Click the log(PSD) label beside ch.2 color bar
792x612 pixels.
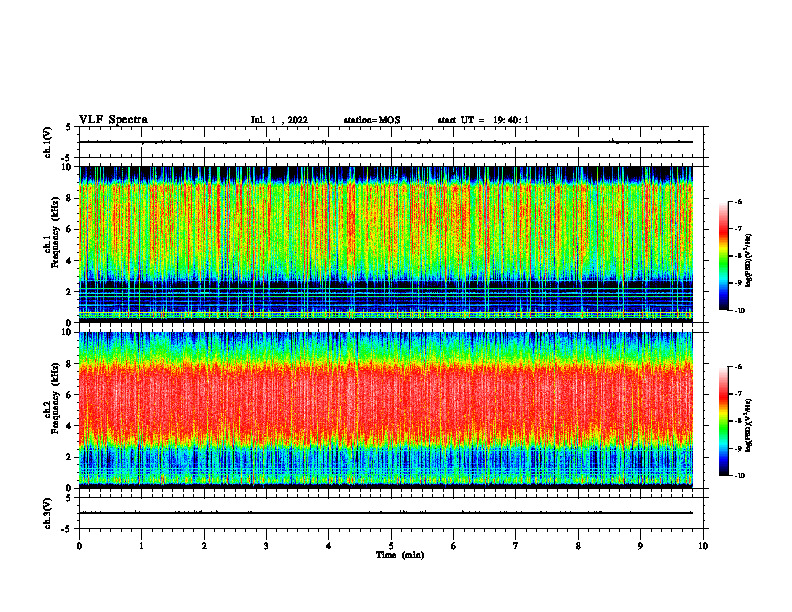pos(749,426)
